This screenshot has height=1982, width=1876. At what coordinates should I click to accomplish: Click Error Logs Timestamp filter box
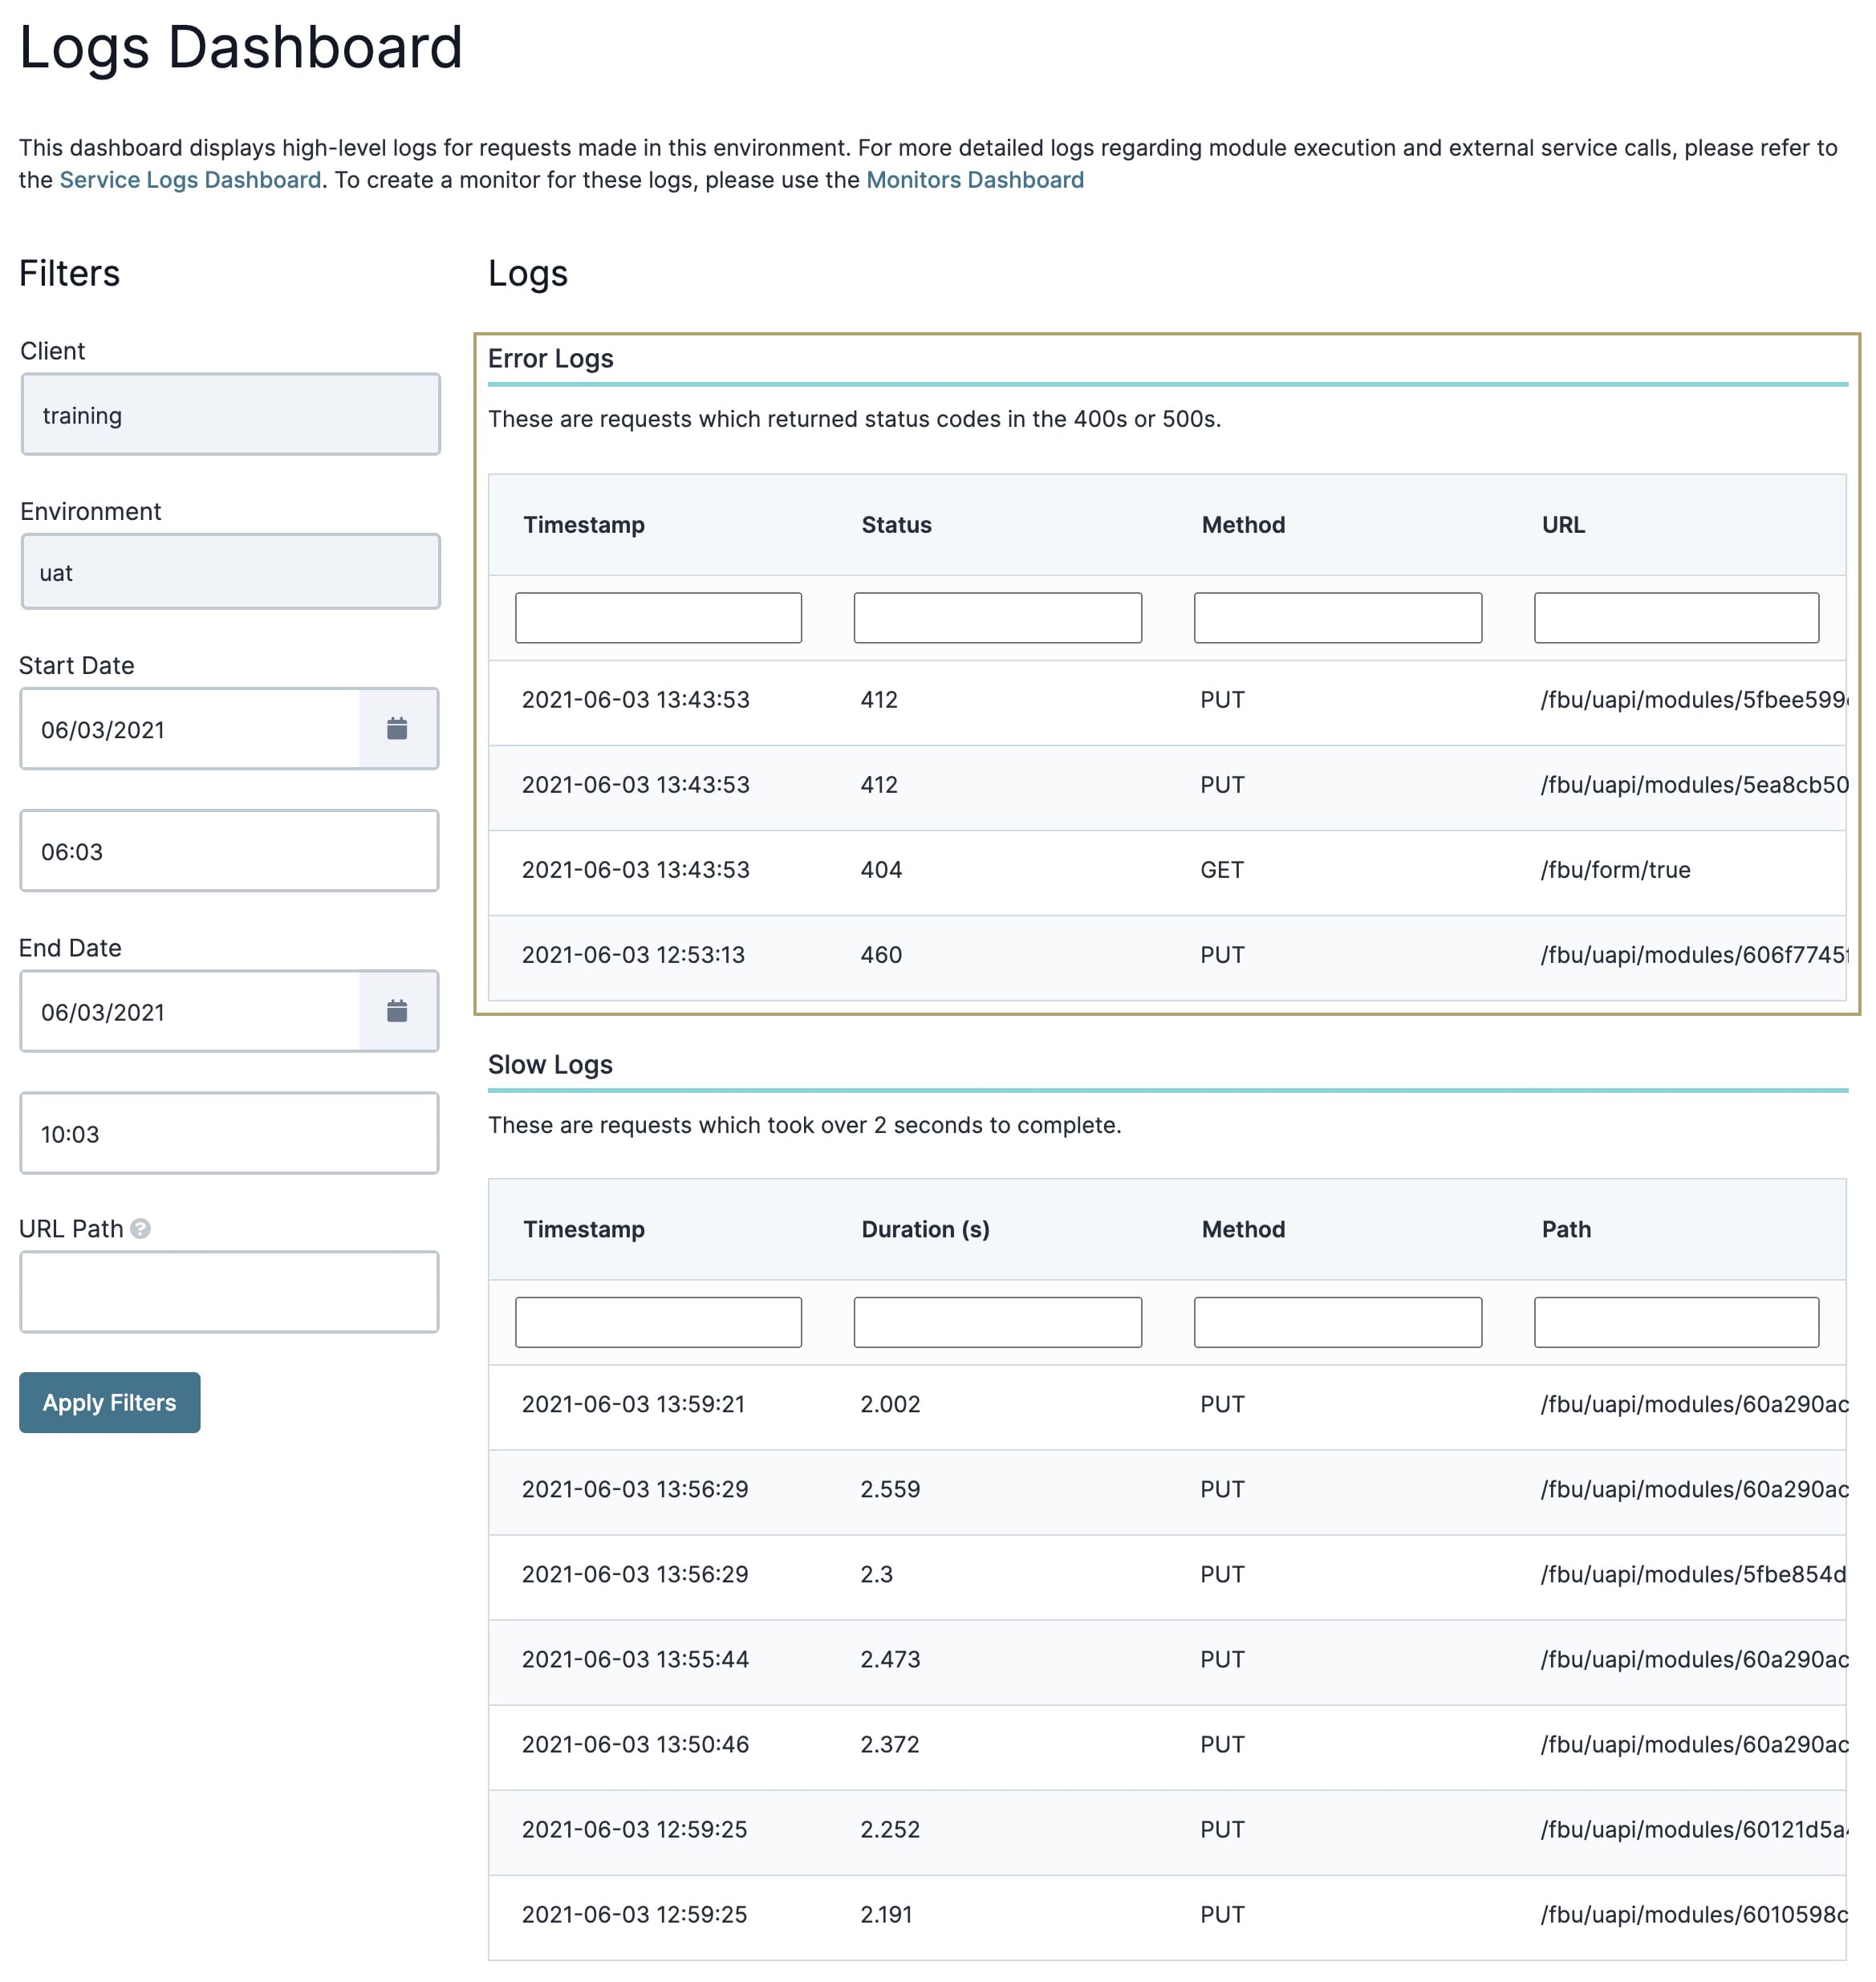[658, 618]
